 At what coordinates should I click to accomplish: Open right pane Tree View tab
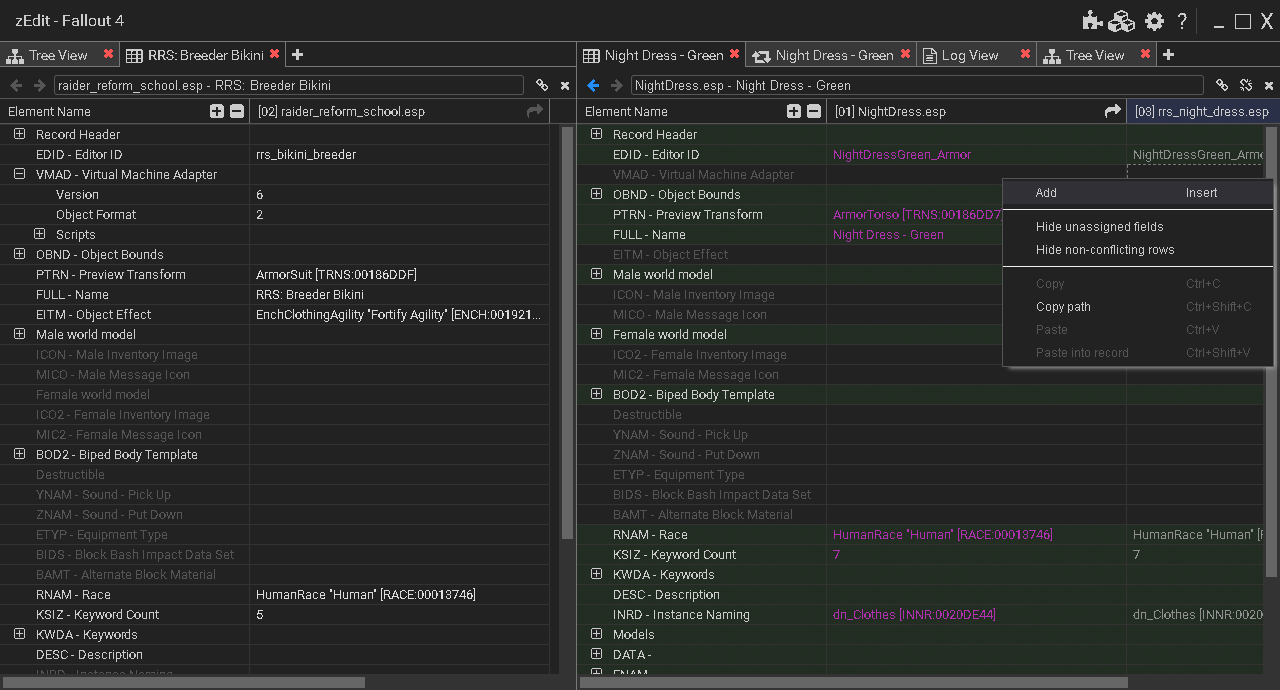1095,55
